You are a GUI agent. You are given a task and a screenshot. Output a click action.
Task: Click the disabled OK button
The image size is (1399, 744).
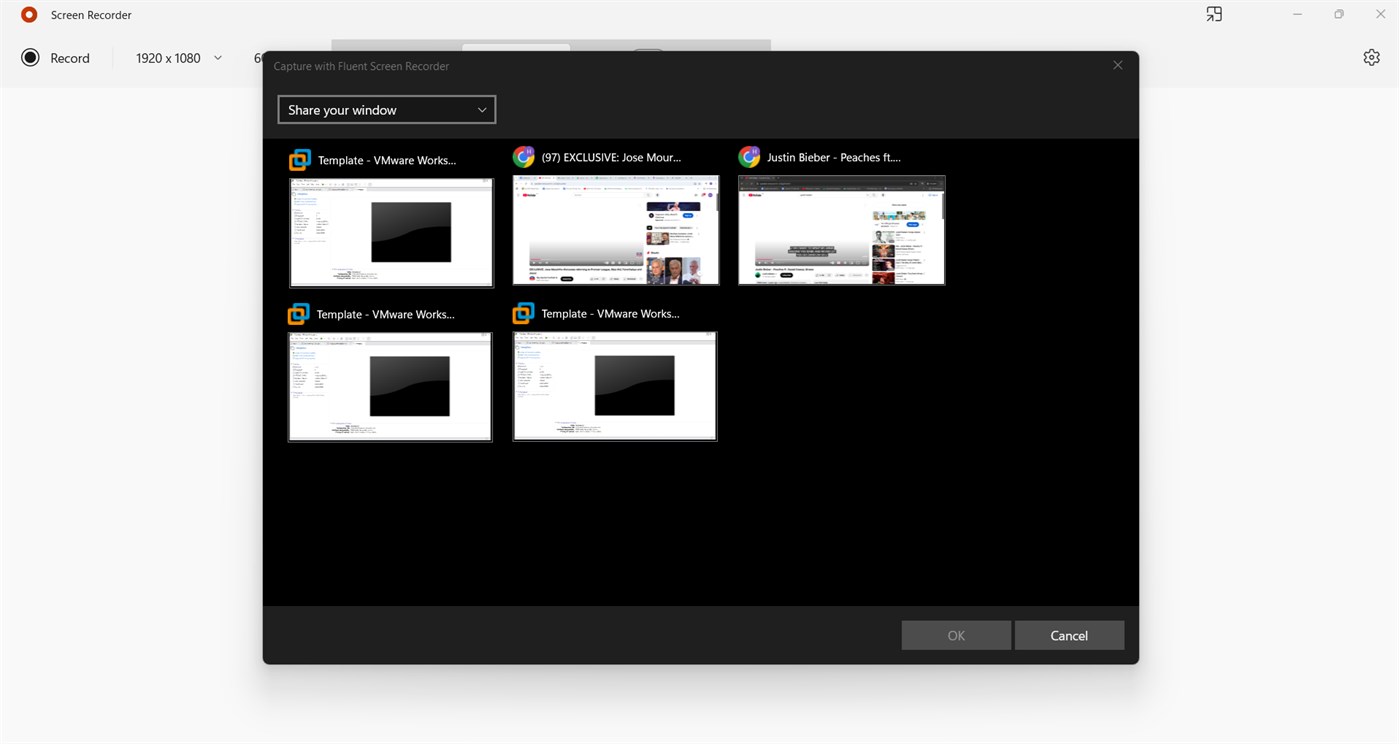955,635
